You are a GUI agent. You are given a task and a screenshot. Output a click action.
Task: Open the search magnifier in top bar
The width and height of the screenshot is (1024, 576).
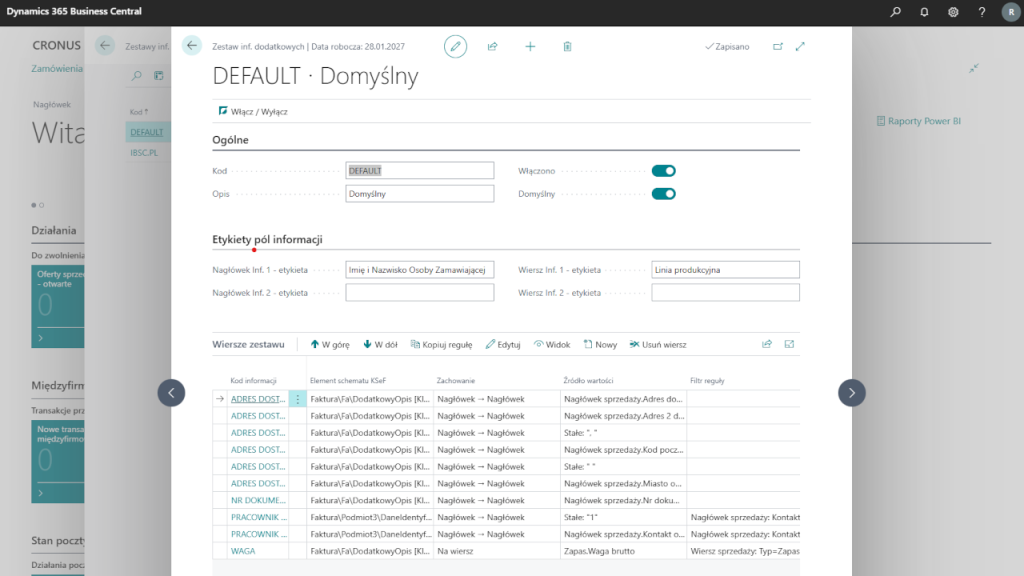895,12
